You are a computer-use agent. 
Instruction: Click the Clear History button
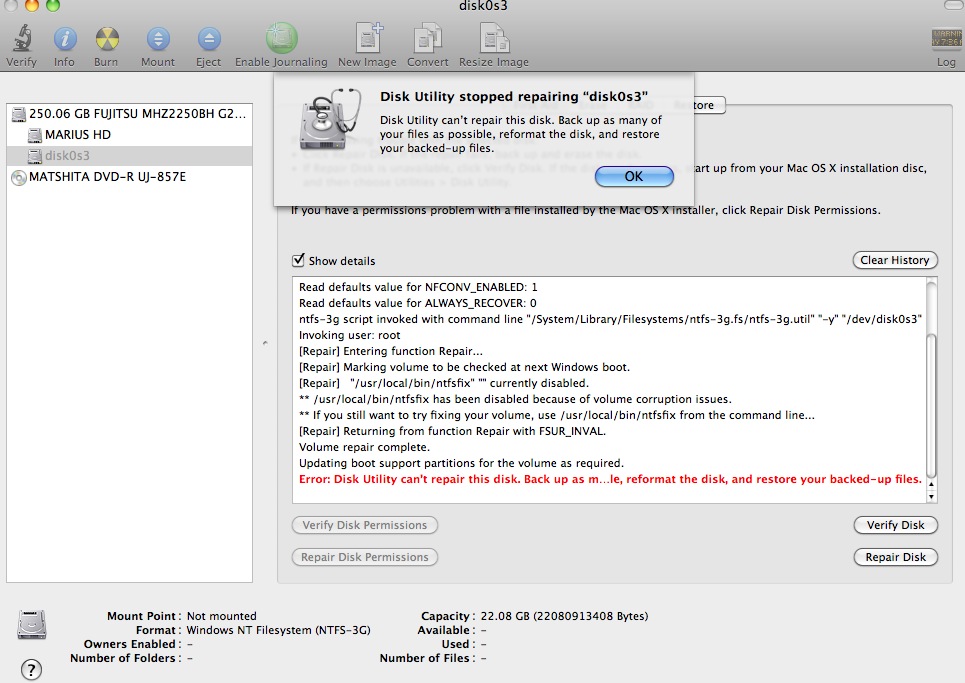tap(895, 260)
